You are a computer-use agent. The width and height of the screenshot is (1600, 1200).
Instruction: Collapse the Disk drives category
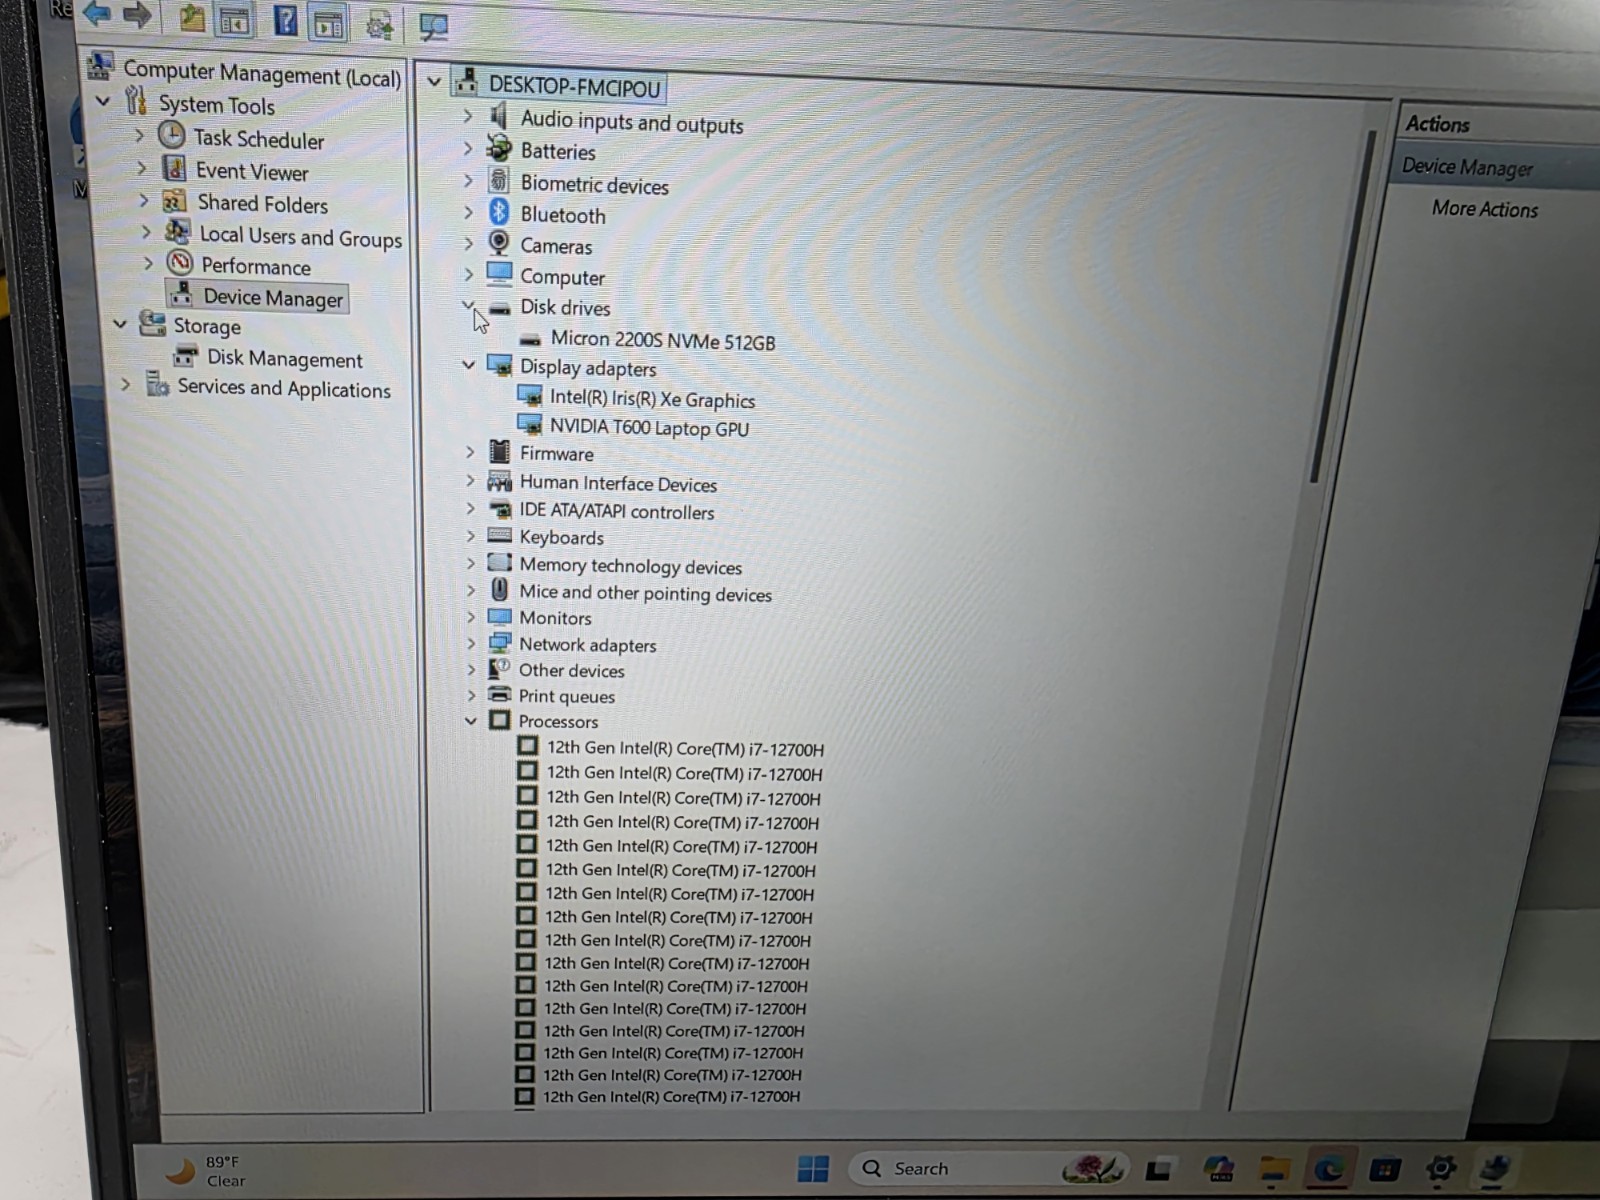(x=468, y=304)
